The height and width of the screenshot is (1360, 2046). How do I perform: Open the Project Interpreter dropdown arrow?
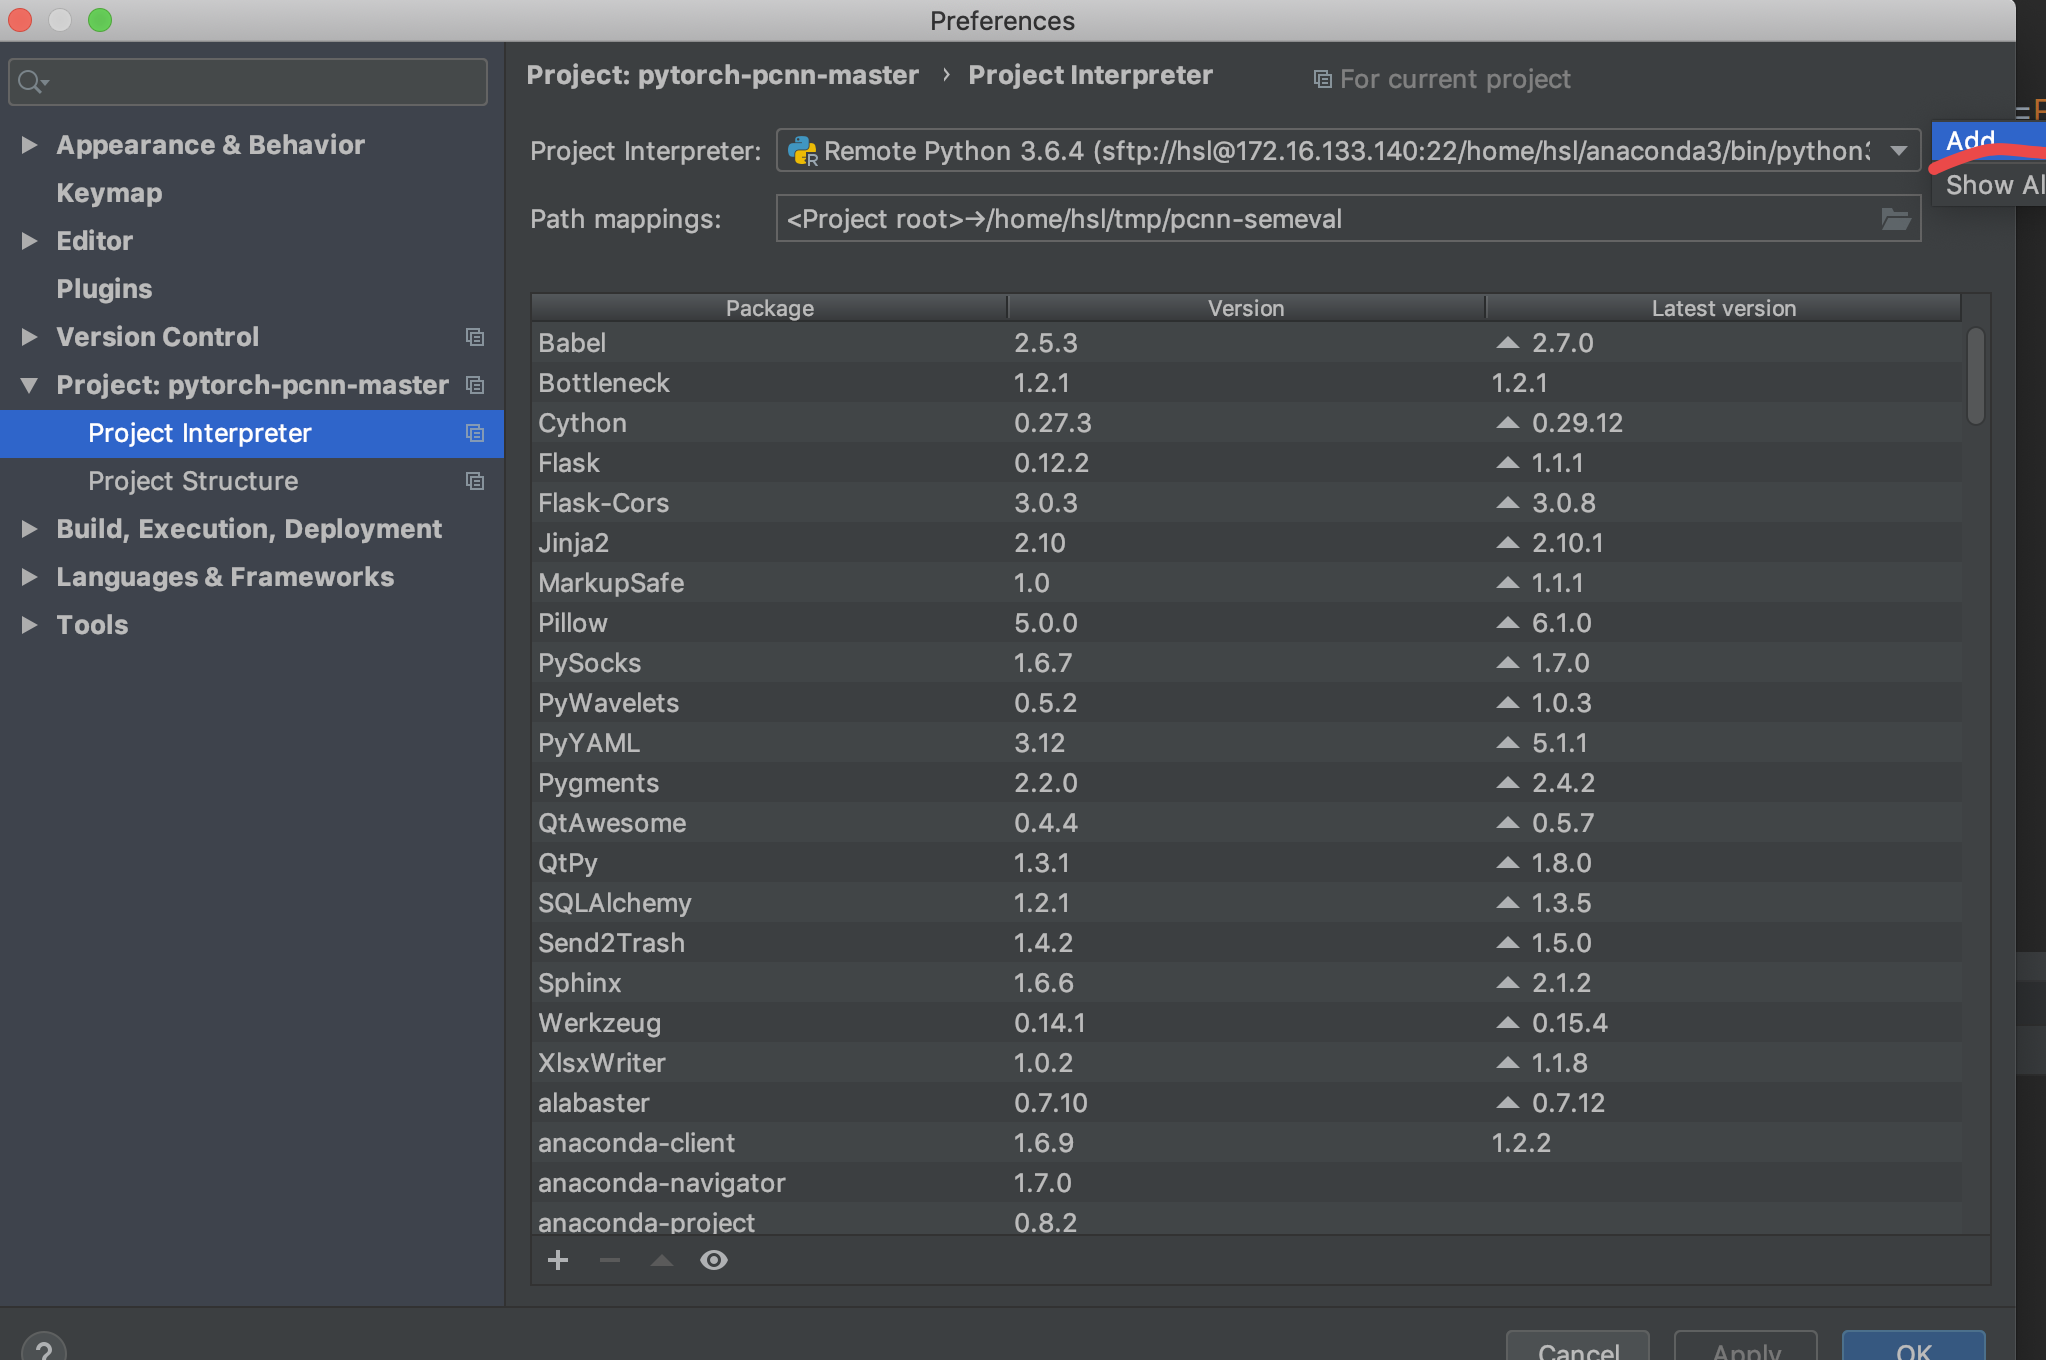click(1898, 151)
